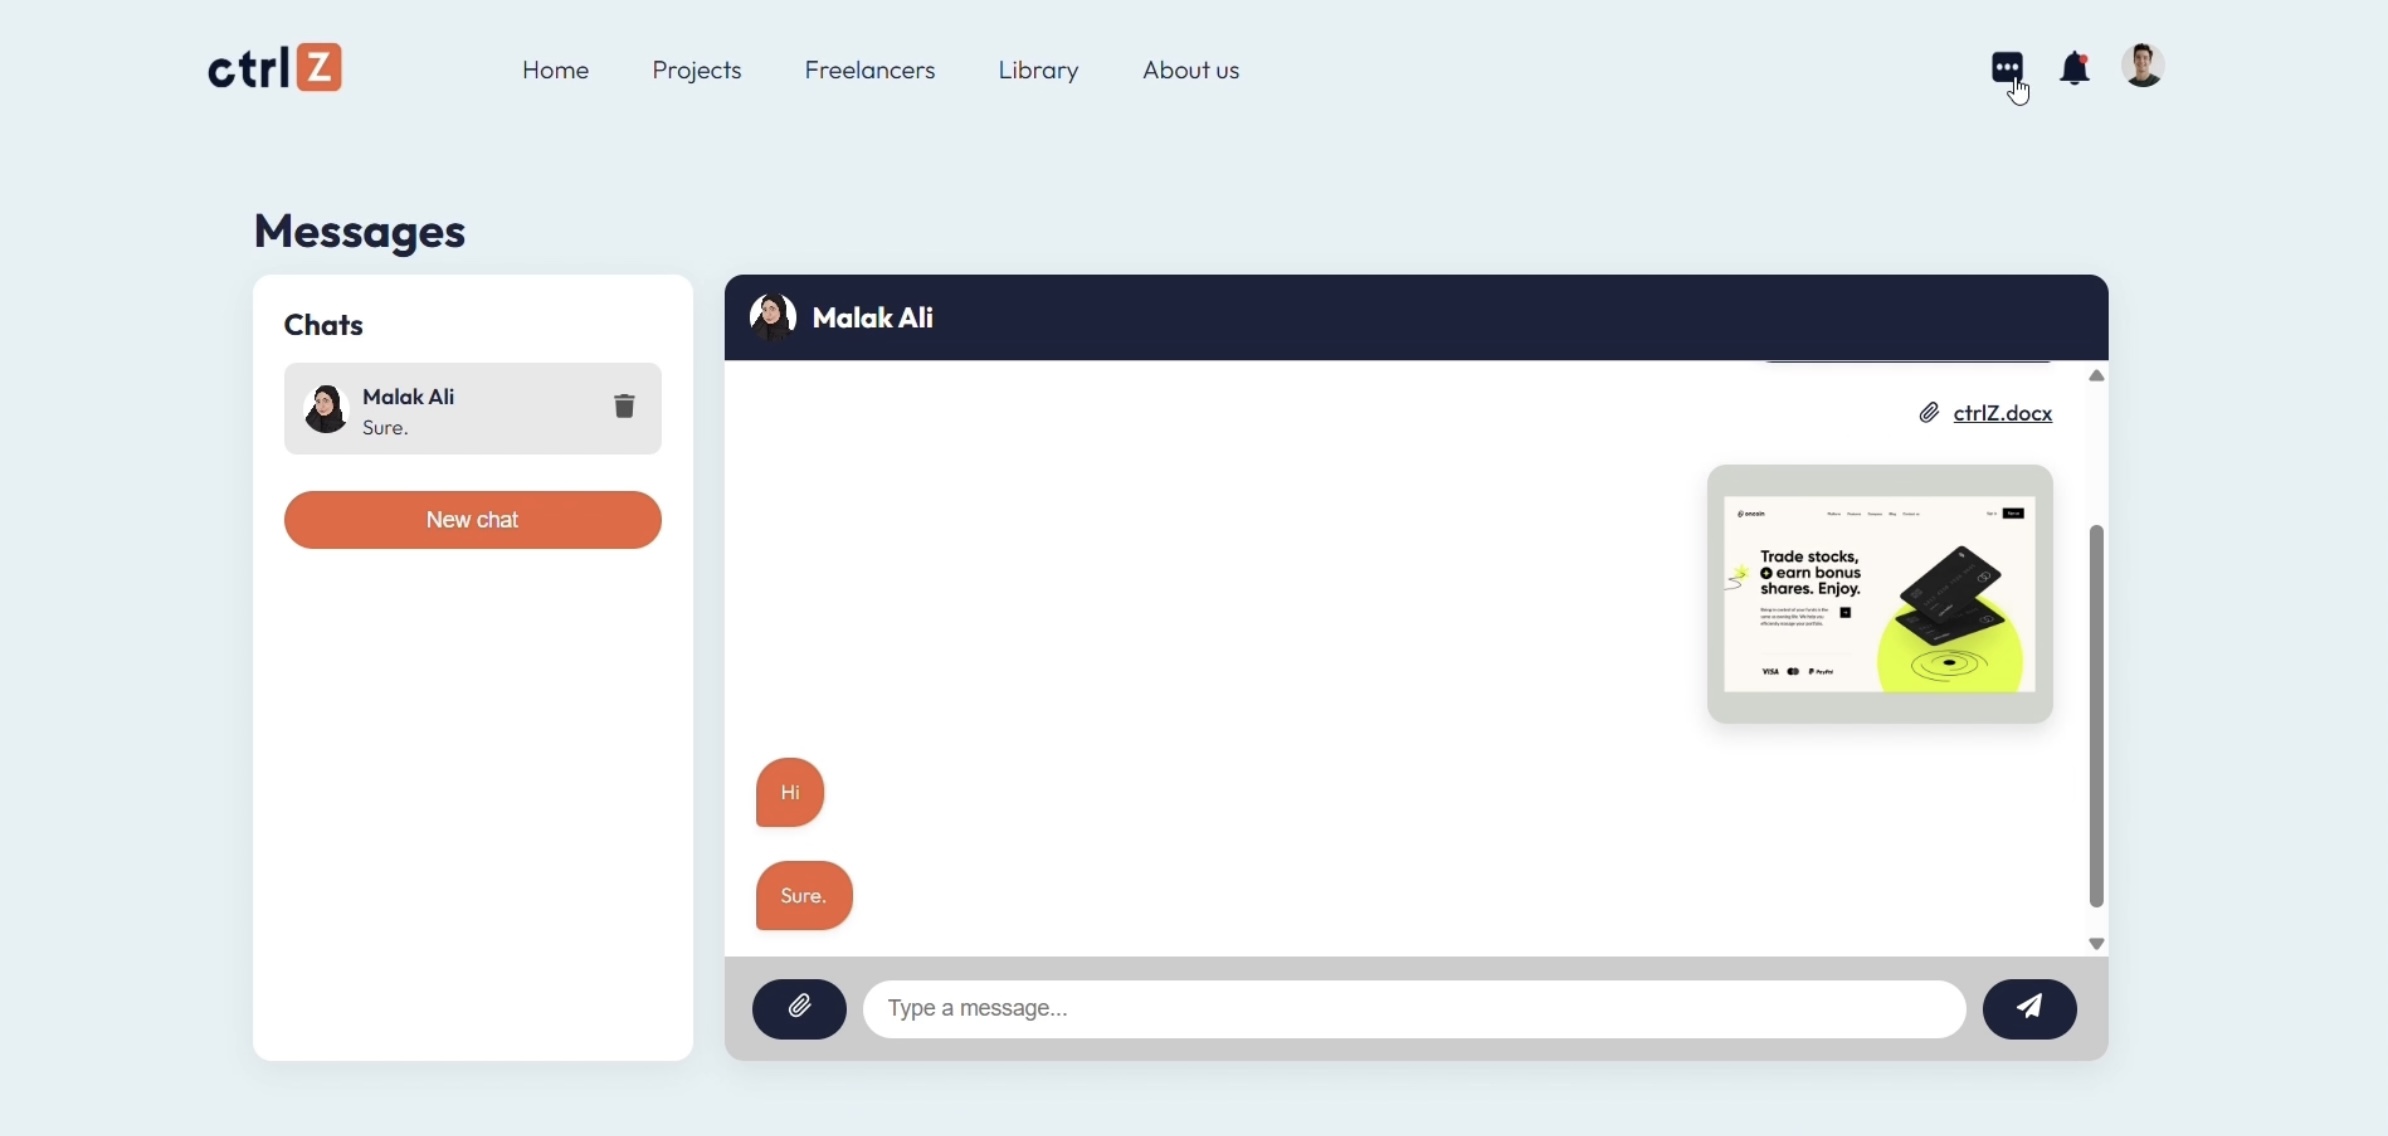Viewport: 2388px width, 1136px height.
Task: Click the Malak Ali name in chat header
Action: coord(872,318)
